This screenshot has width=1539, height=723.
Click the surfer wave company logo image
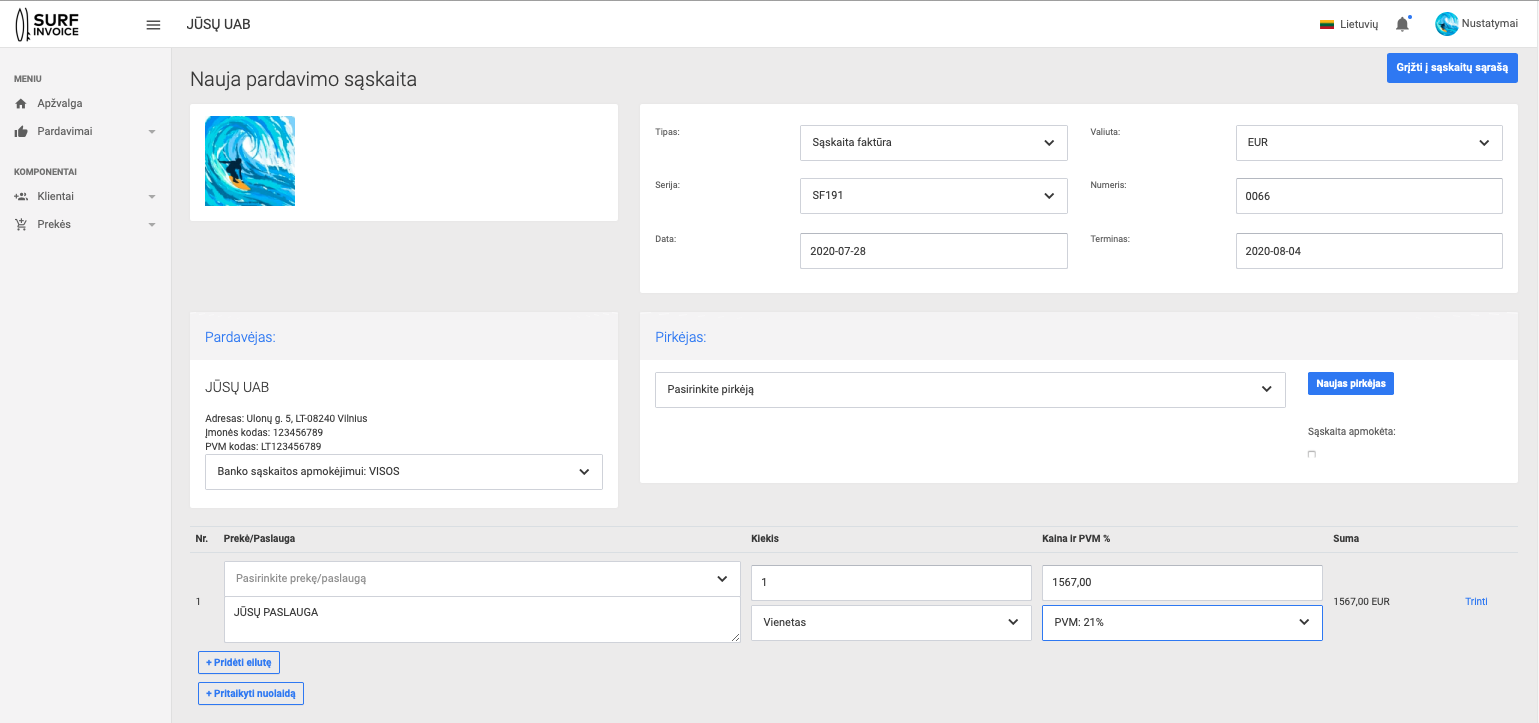pos(250,161)
